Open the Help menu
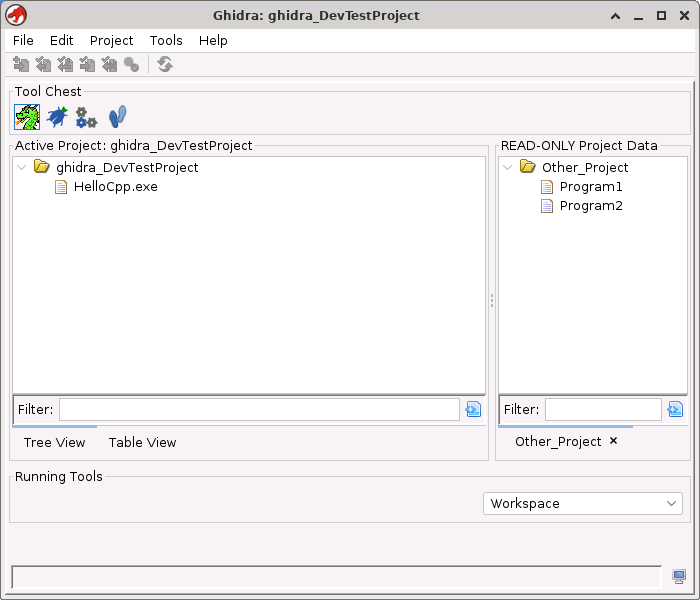This screenshot has width=700, height=600. point(213,40)
